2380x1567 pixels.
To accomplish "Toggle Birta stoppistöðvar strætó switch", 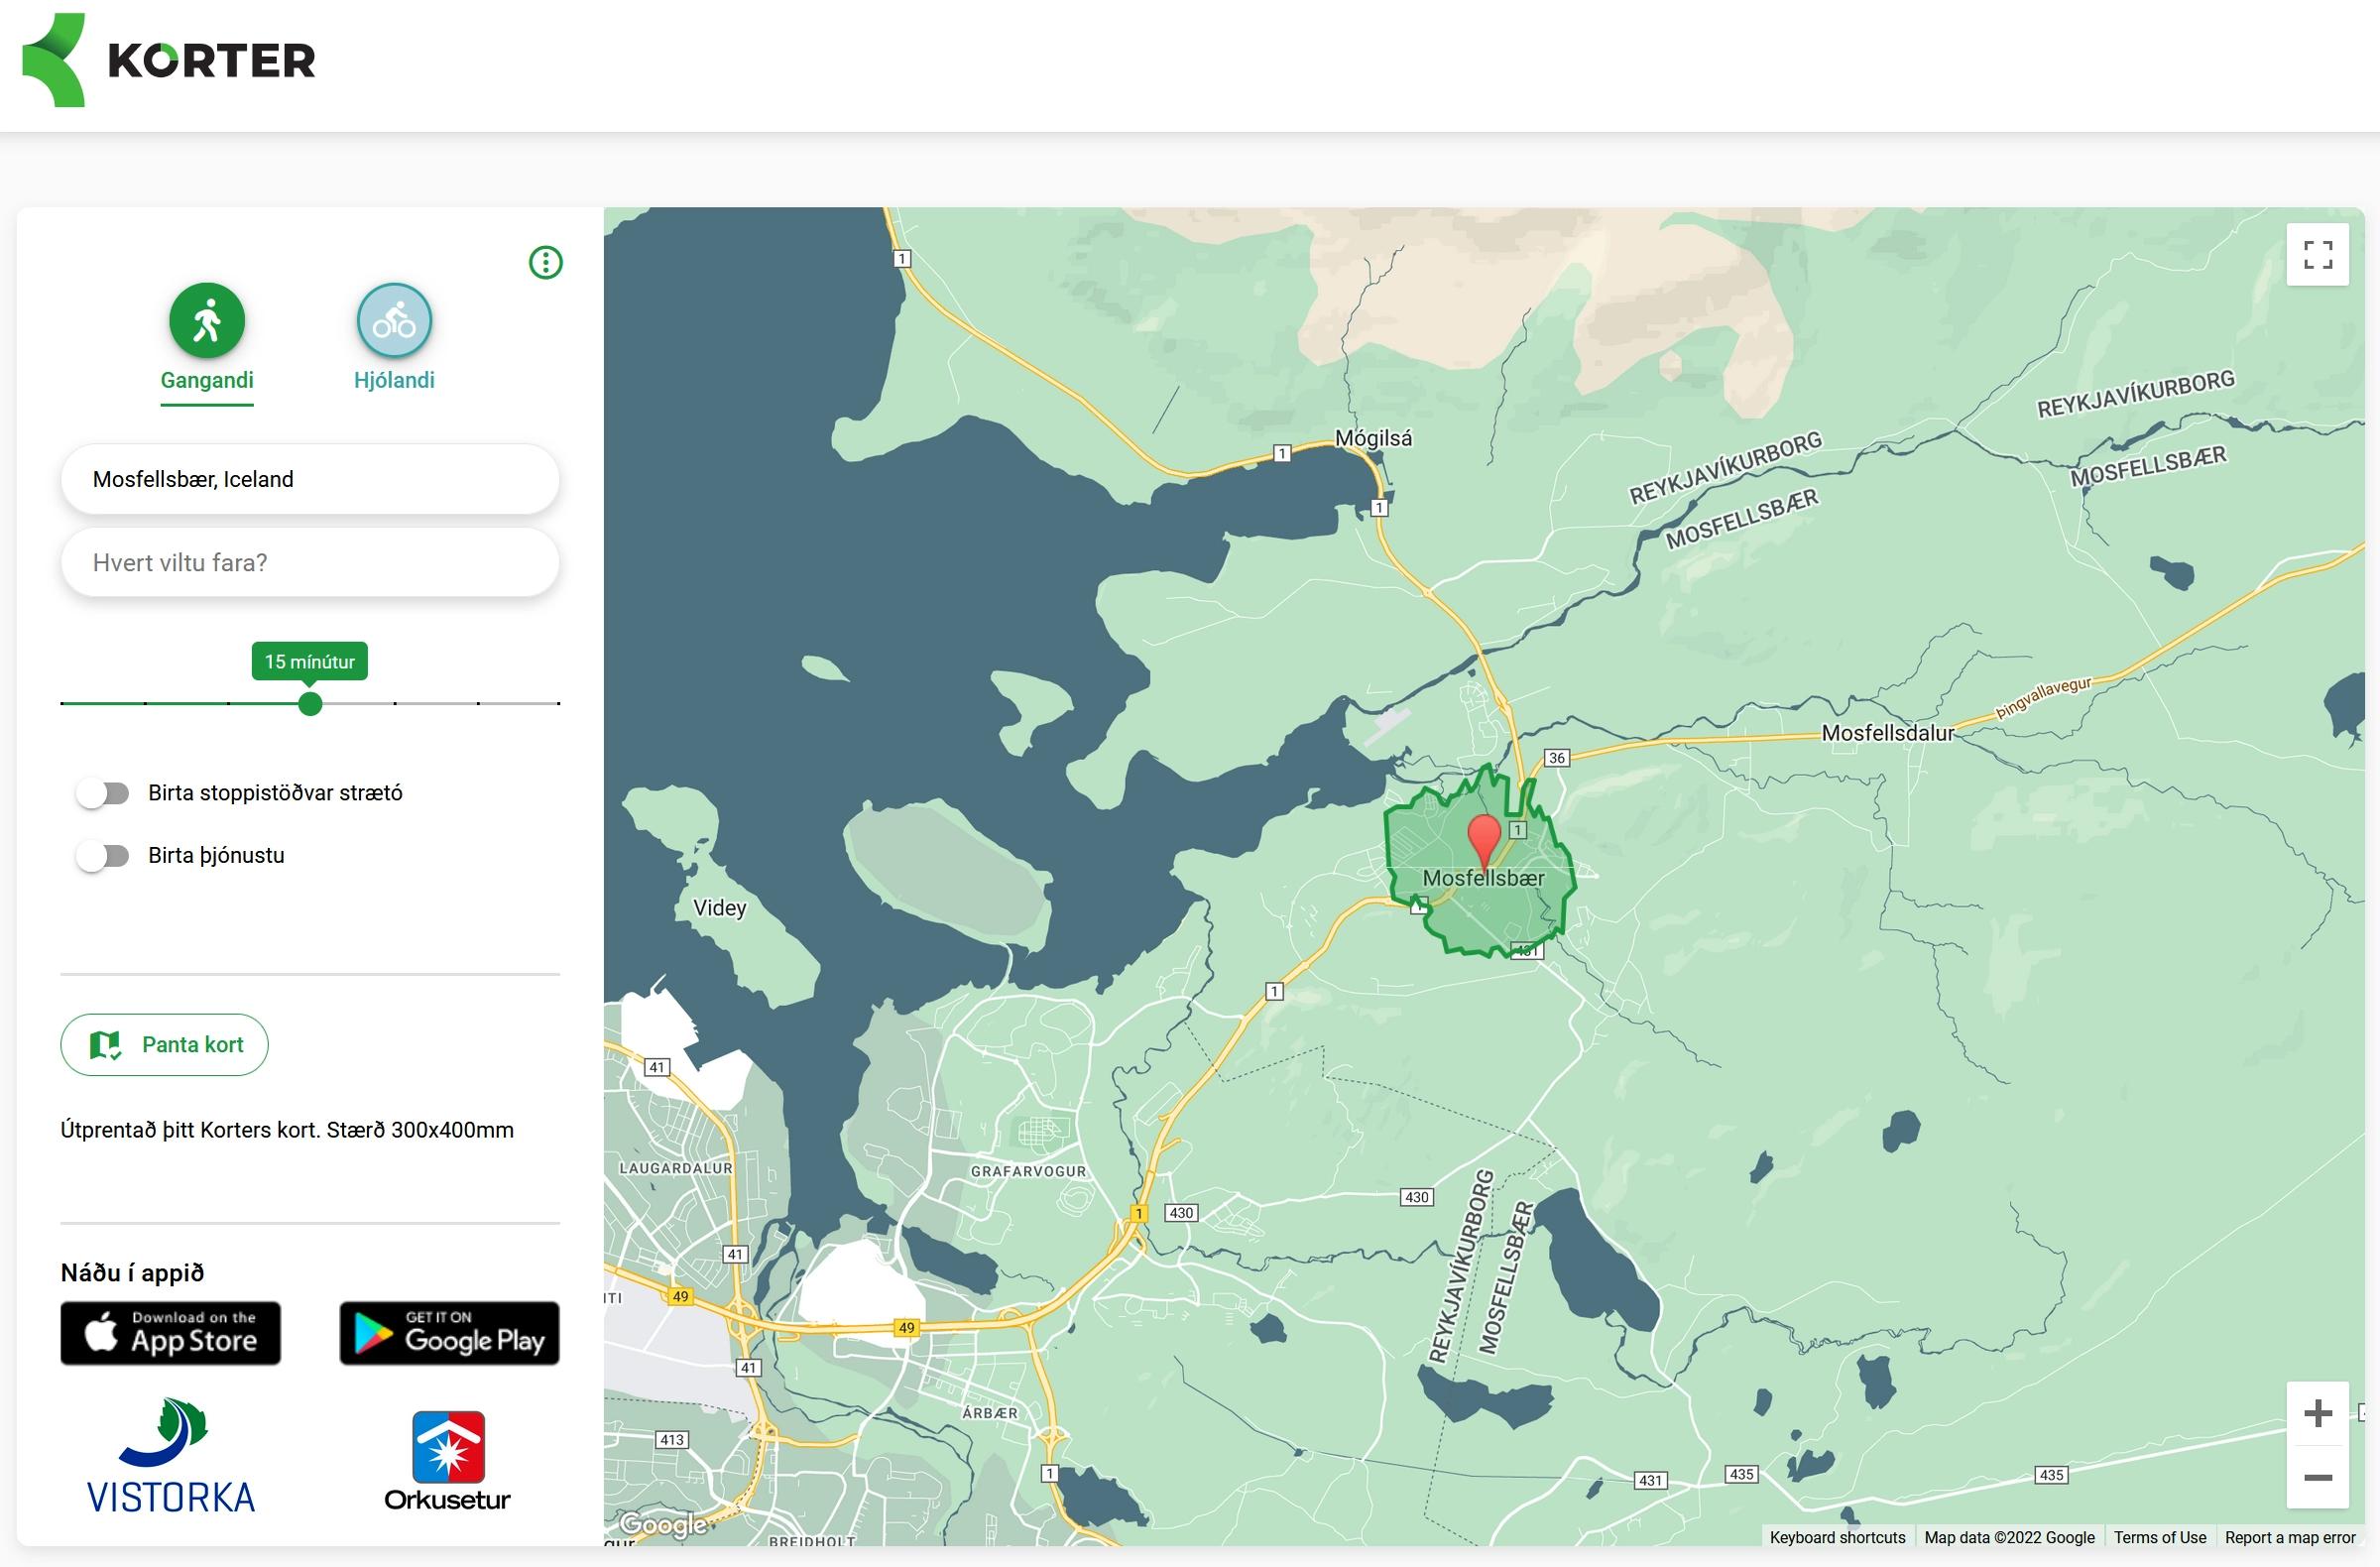I will (x=103, y=794).
